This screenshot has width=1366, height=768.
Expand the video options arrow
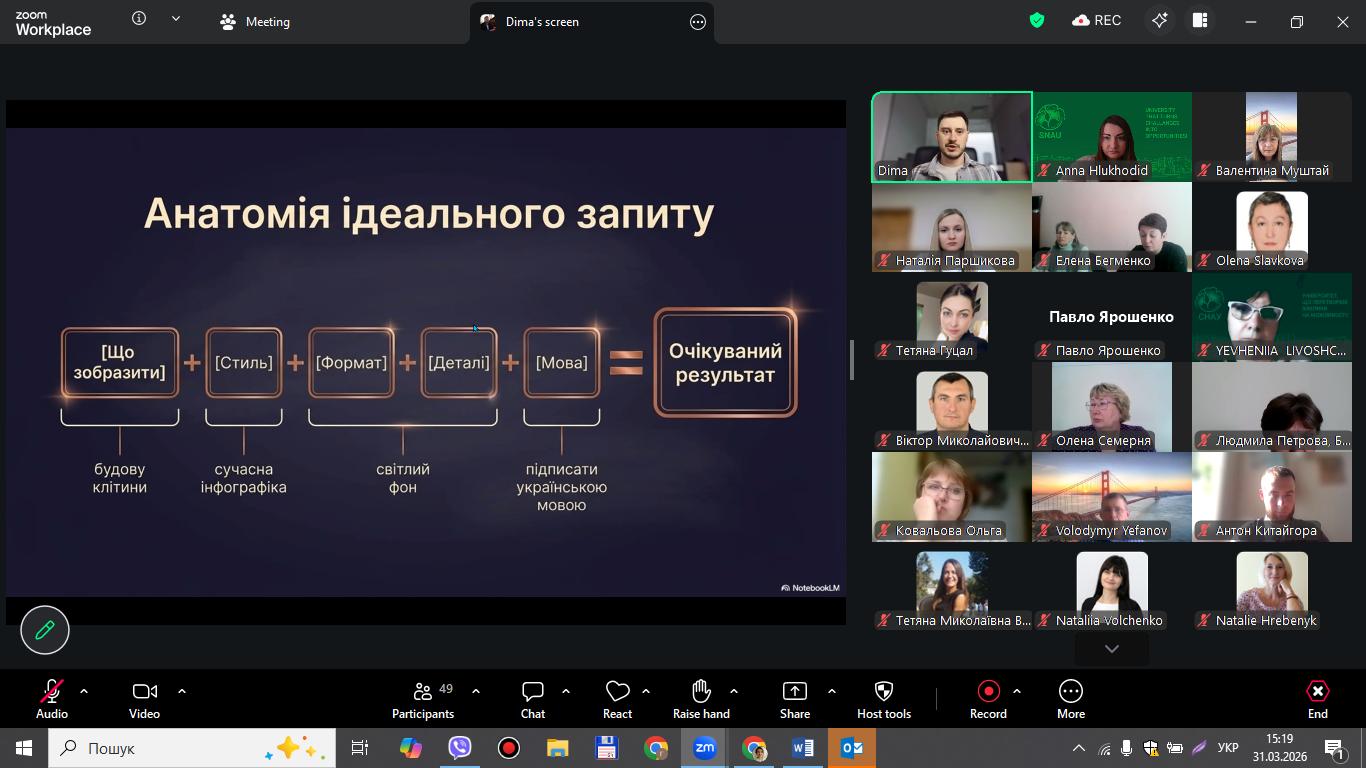(182, 691)
